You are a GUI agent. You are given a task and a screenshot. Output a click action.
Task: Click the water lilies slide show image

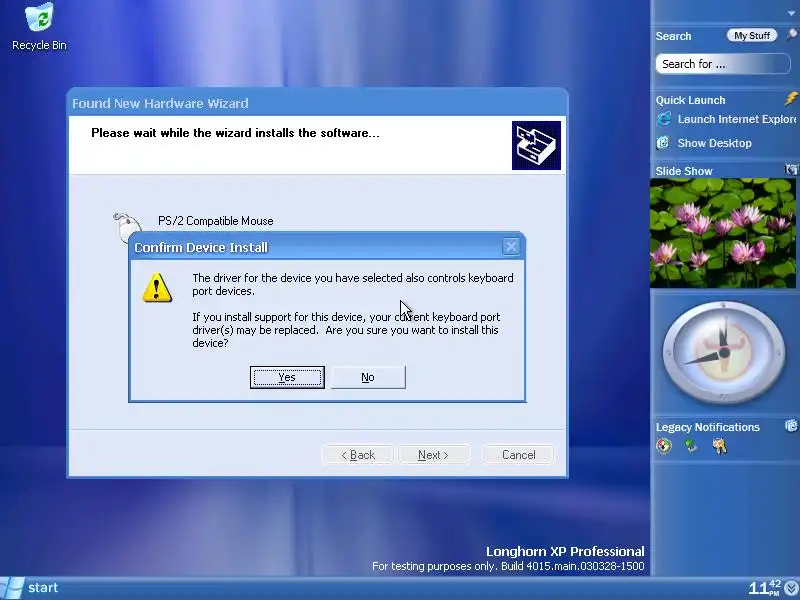click(x=723, y=233)
